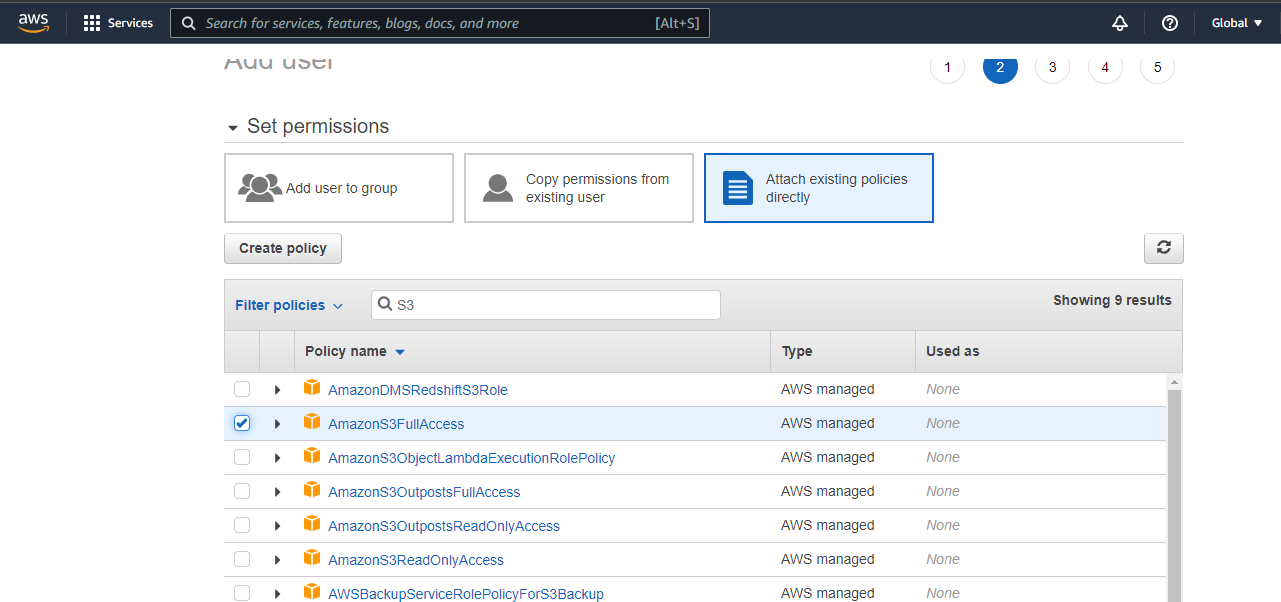This screenshot has width=1281, height=602.
Task: Expand AWSBackupServiceRolePolicyForS3Backup details
Action: click(x=277, y=594)
